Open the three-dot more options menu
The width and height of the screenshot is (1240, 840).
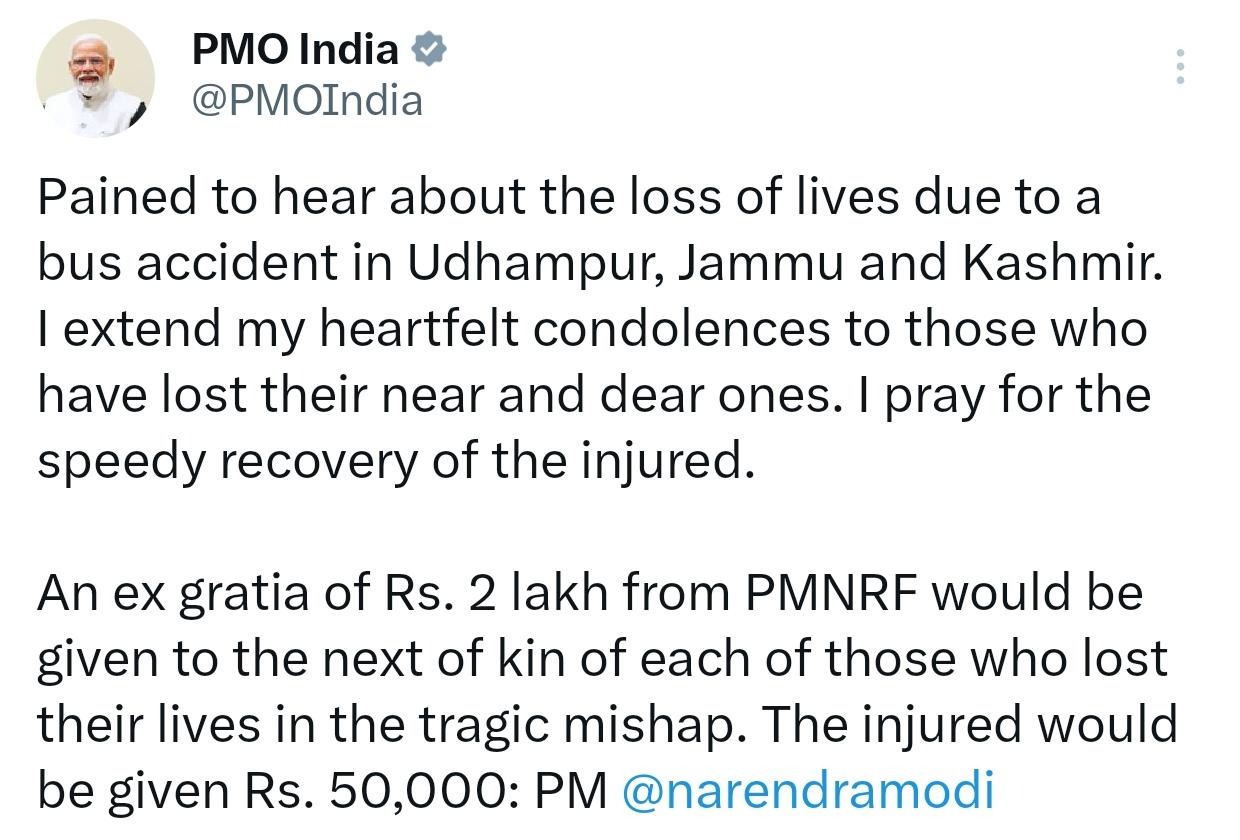(1181, 66)
